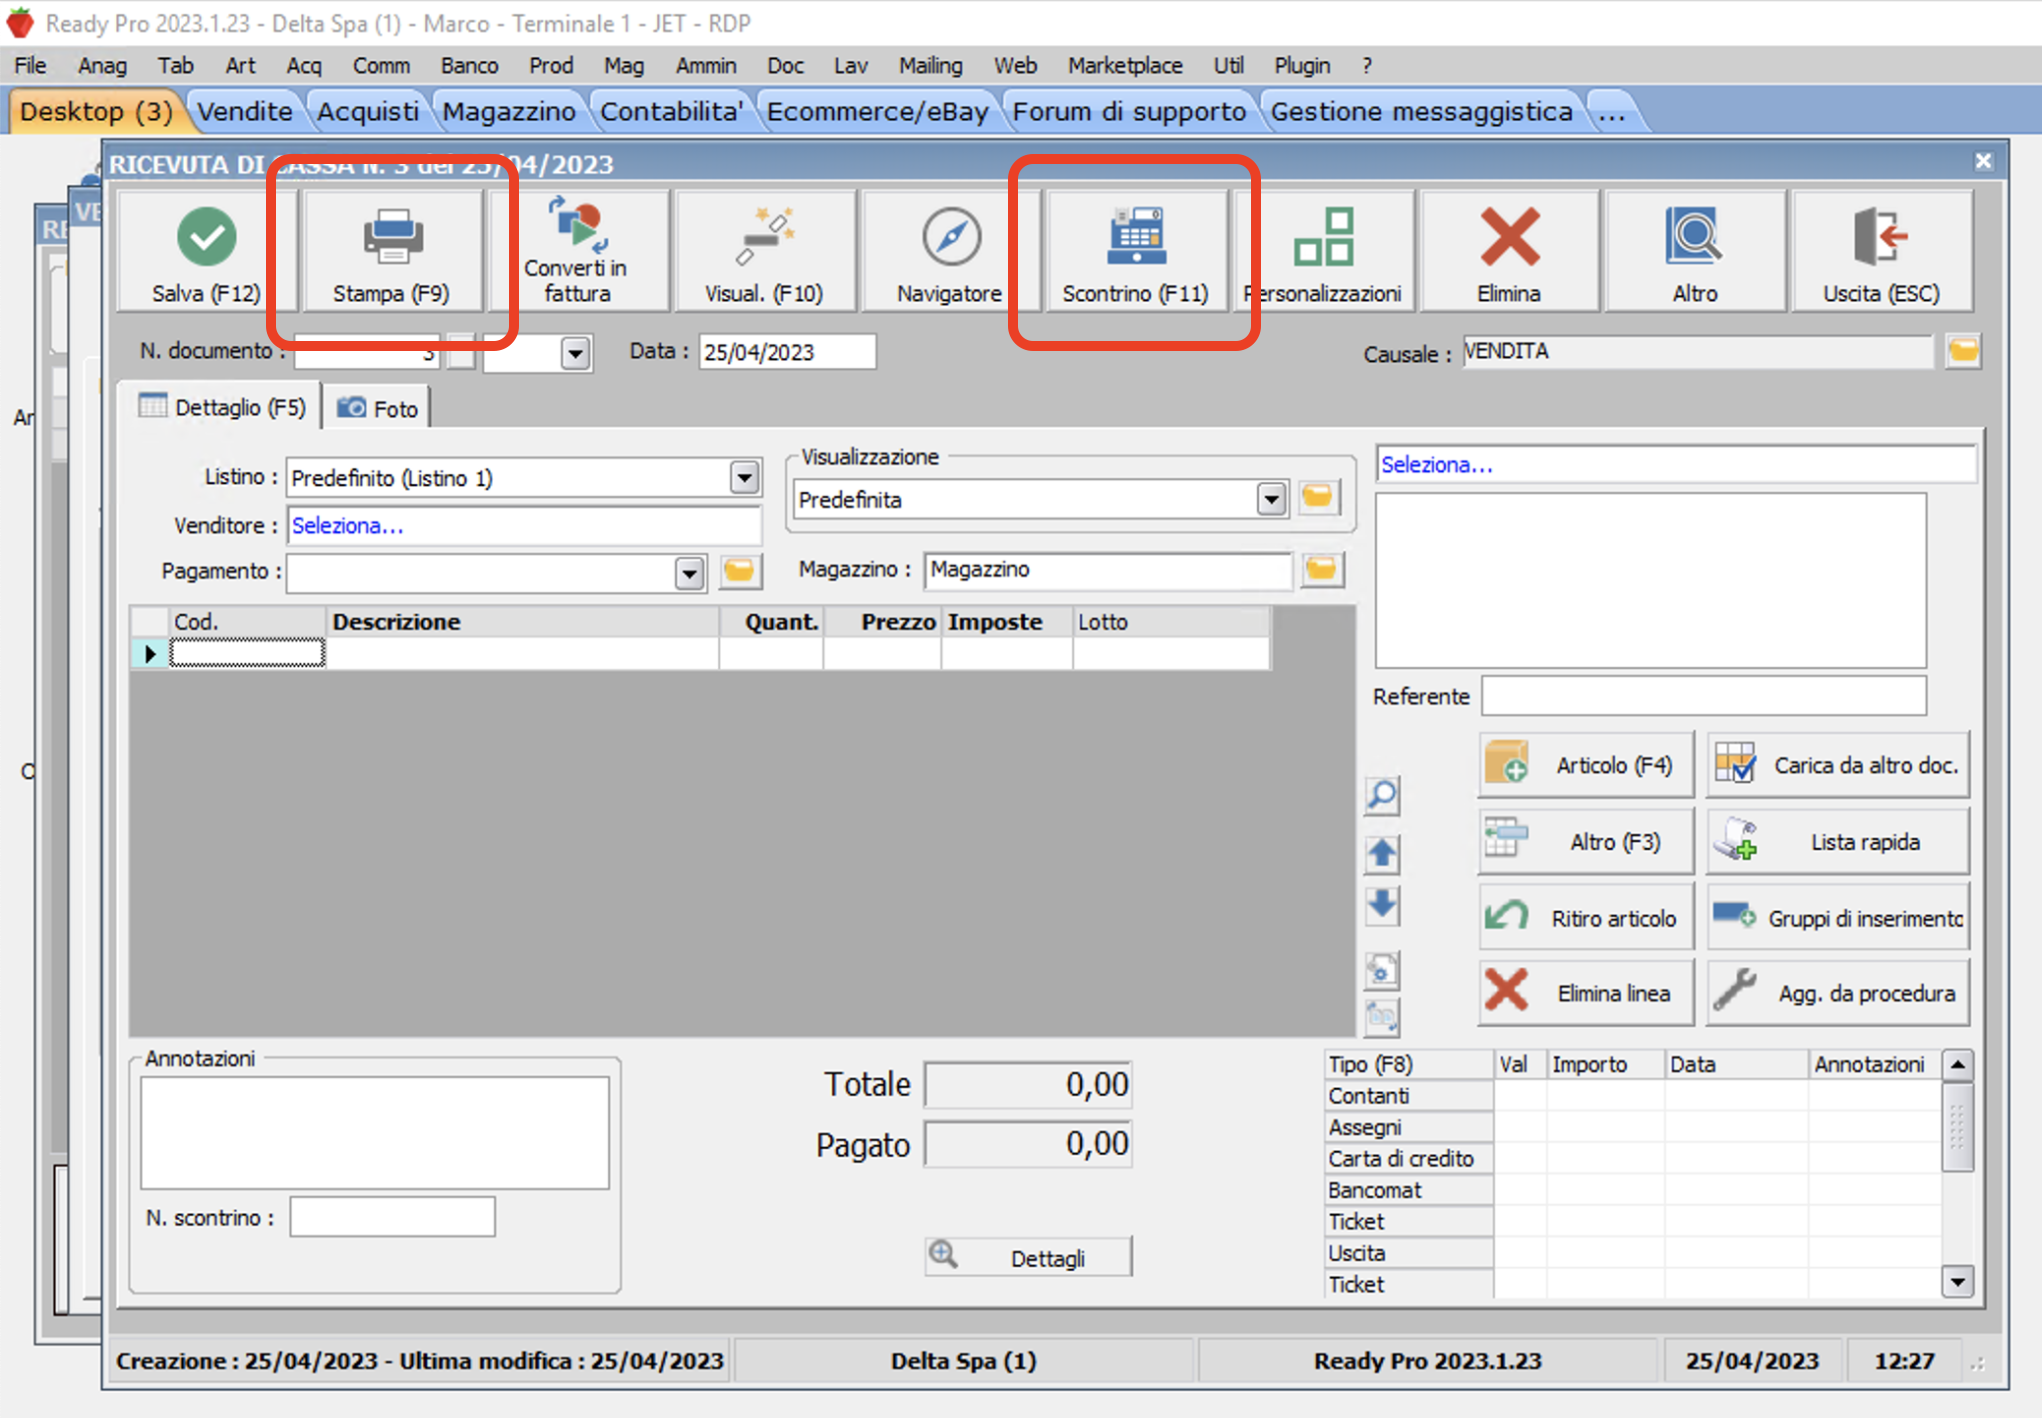2042x1418 pixels.
Task: Move row up with blue up arrow
Action: pyautogui.click(x=1382, y=854)
